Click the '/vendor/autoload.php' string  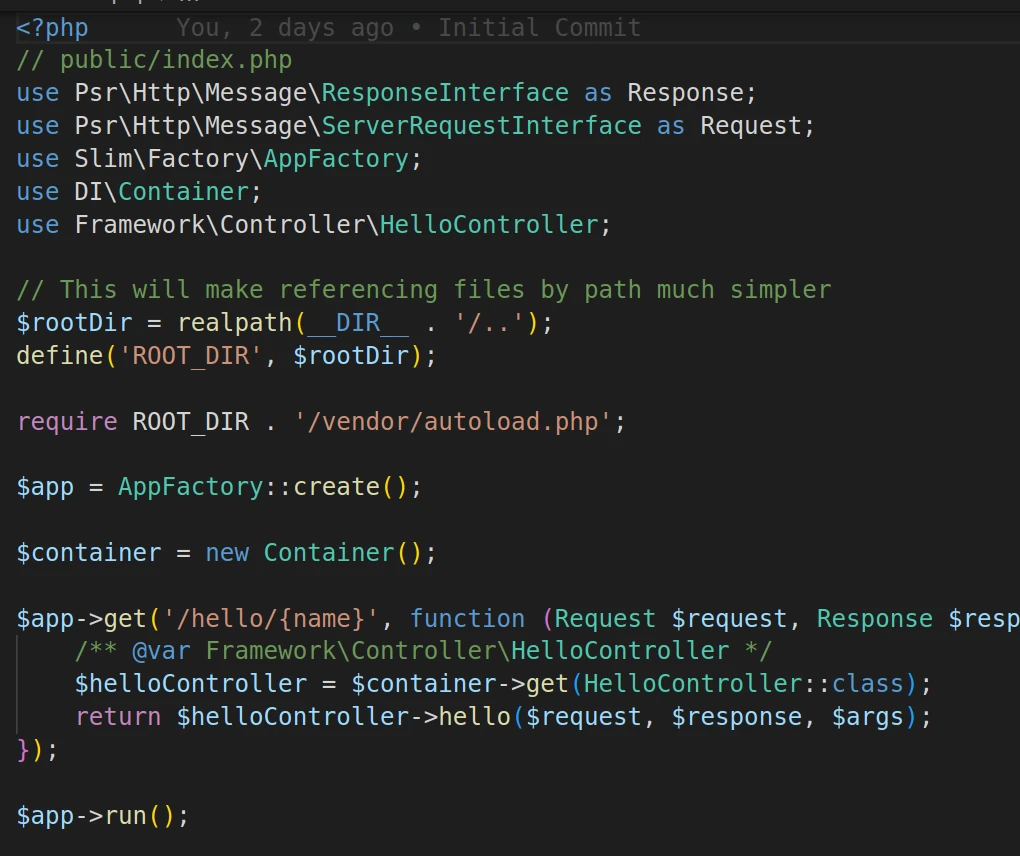(x=453, y=421)
